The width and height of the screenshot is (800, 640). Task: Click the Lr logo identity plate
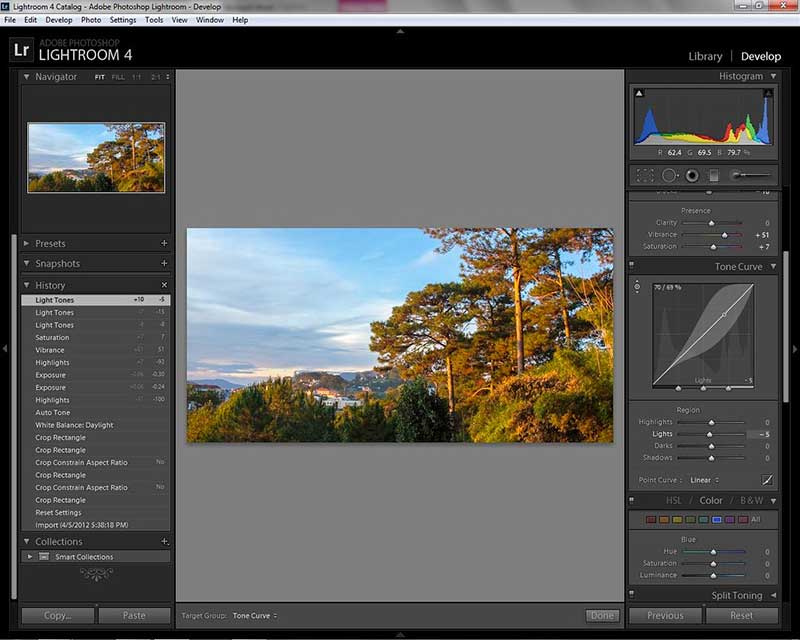21,50
